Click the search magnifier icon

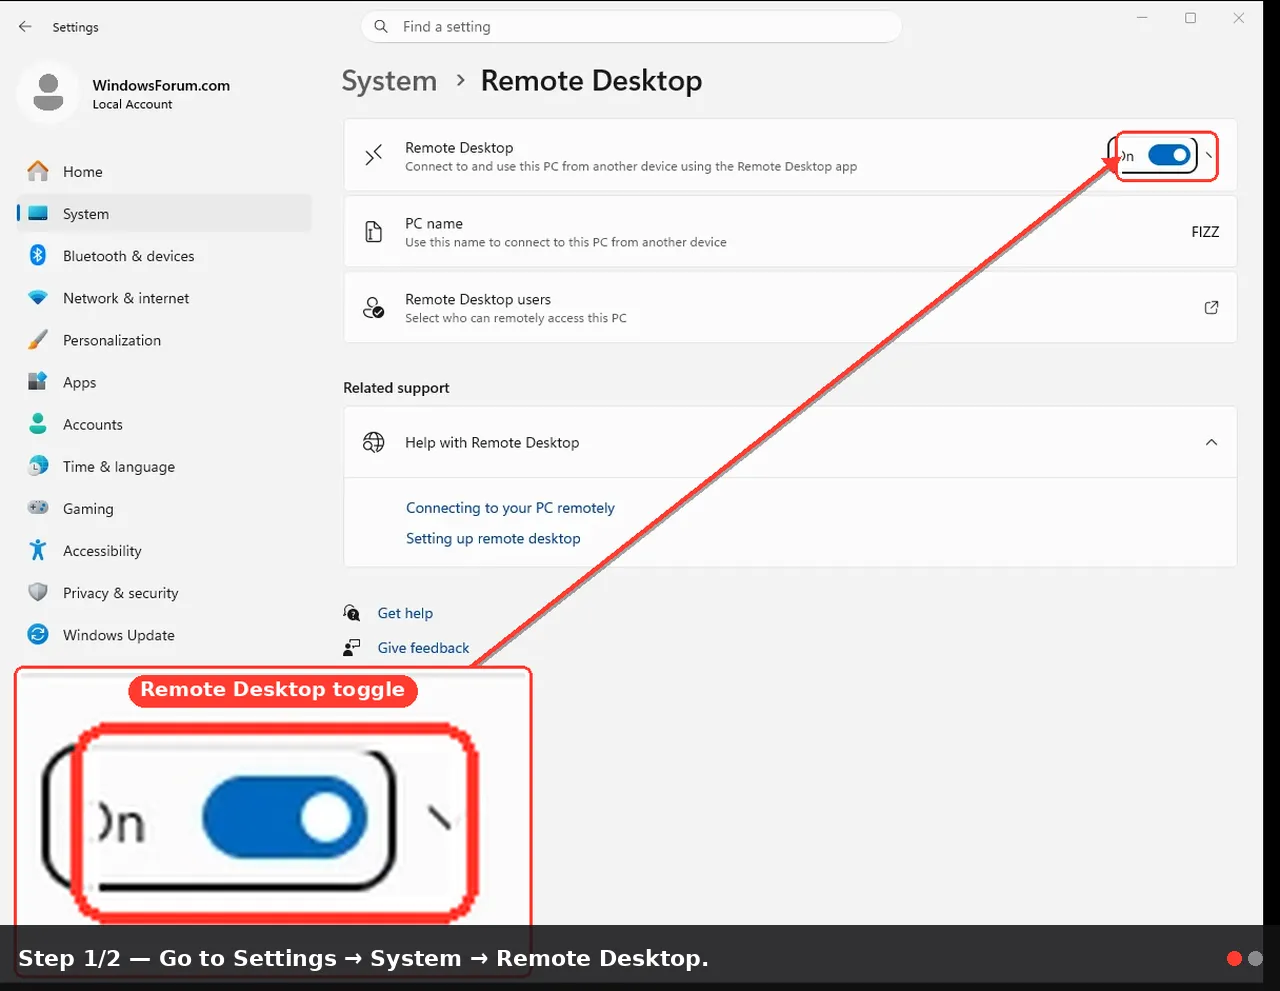coord(381,27)
